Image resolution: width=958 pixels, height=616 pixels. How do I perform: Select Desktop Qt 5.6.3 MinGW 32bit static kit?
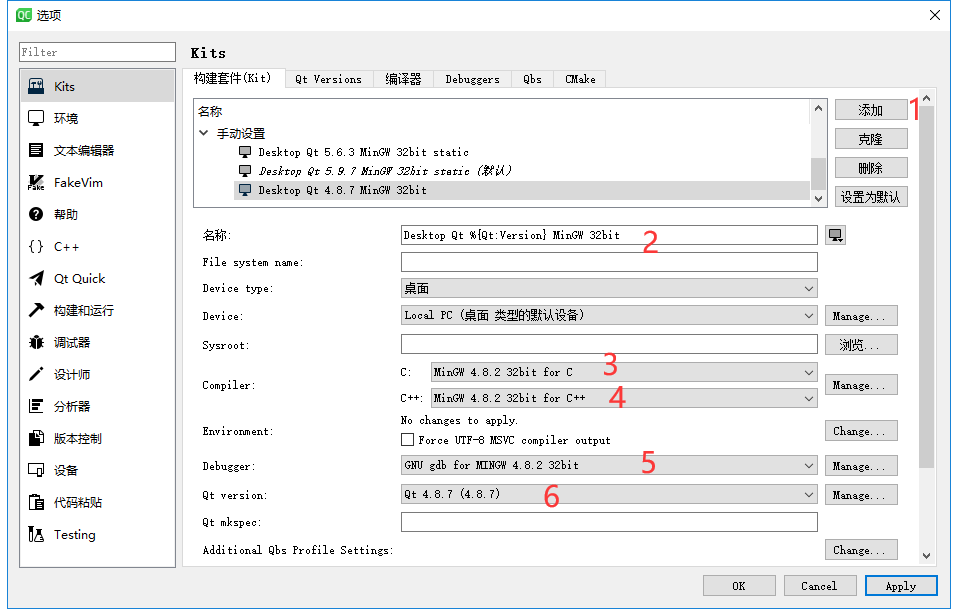[364, 152]
